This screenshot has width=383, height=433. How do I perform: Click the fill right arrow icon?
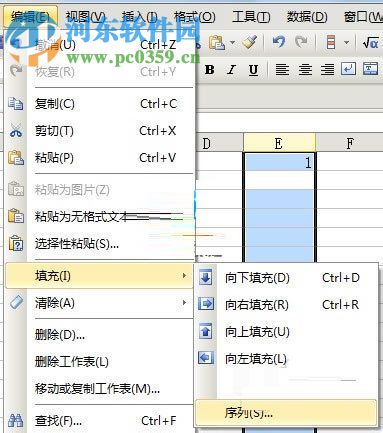click(x=206, y=304)
